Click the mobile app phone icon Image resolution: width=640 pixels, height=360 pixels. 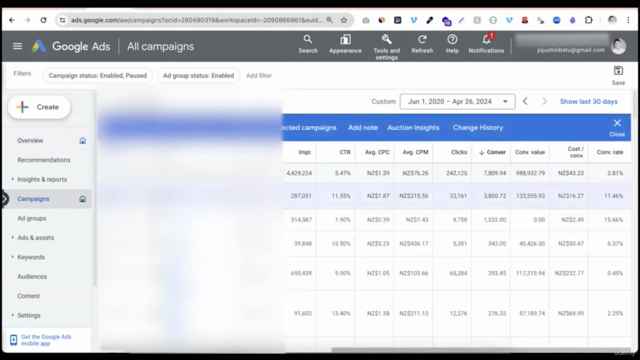[13, 340]
